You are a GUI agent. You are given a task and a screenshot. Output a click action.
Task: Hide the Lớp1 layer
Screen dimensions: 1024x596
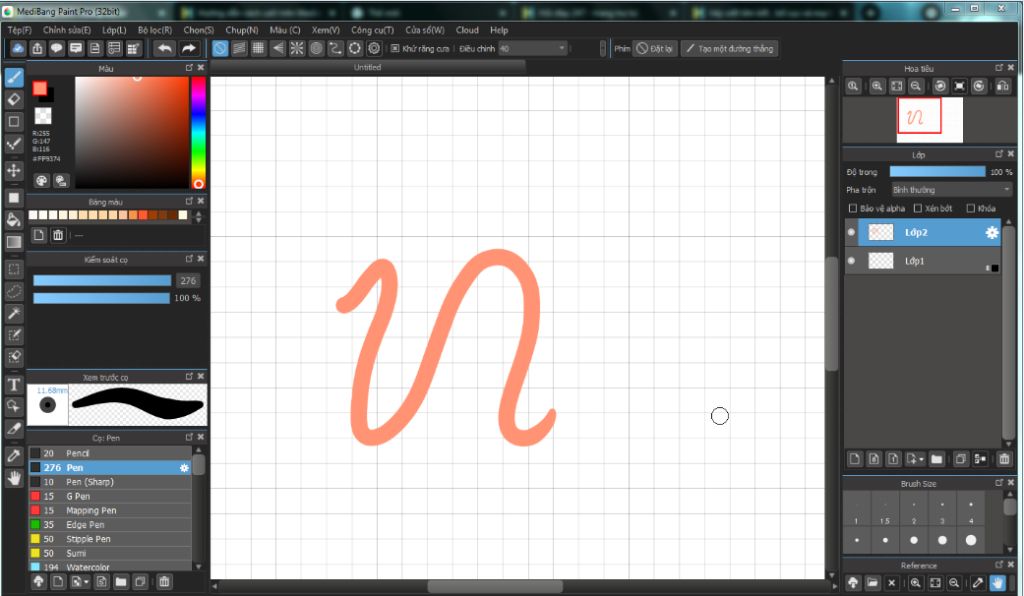tap(851, 261)
